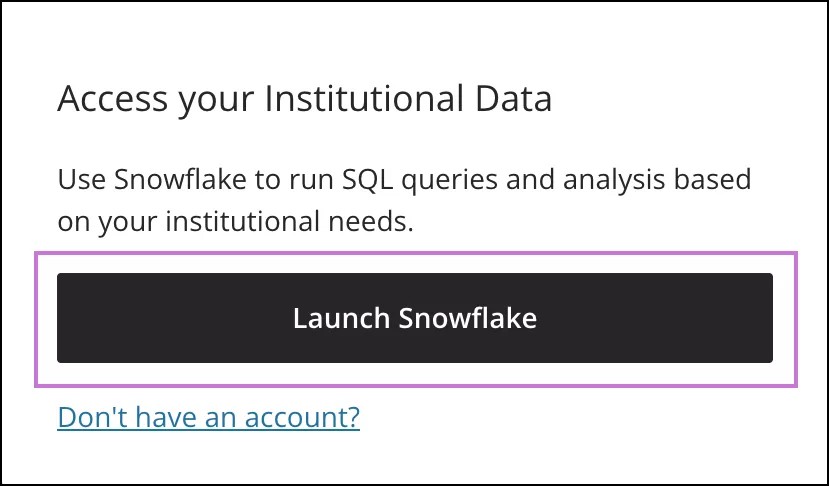Open the "Don't have an account?" link
Screen dimensions: 829x486
tap(208, 417)
